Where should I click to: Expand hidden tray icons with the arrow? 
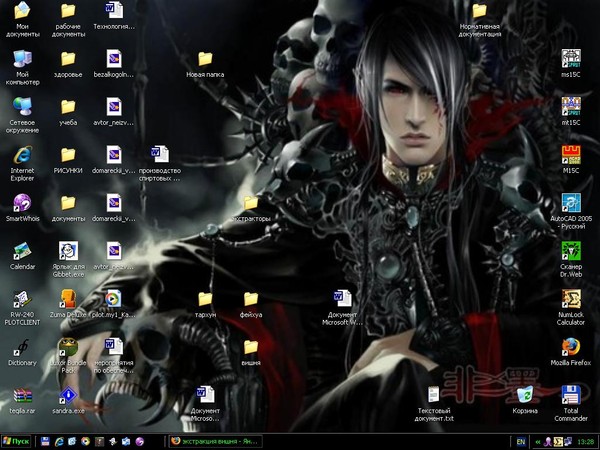tap(538, 442)
